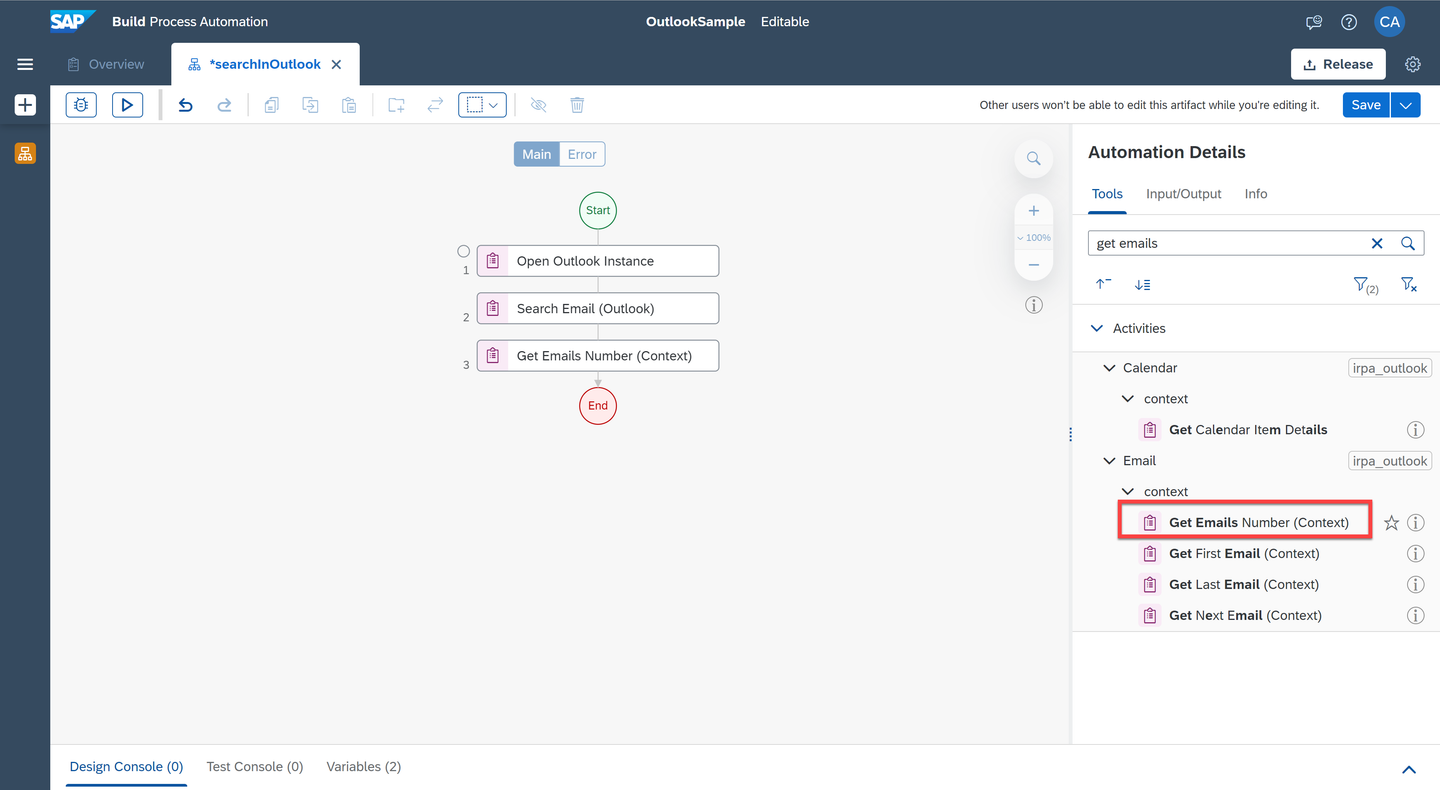Show info for Get Calendar Item Details

(1416, 430)
